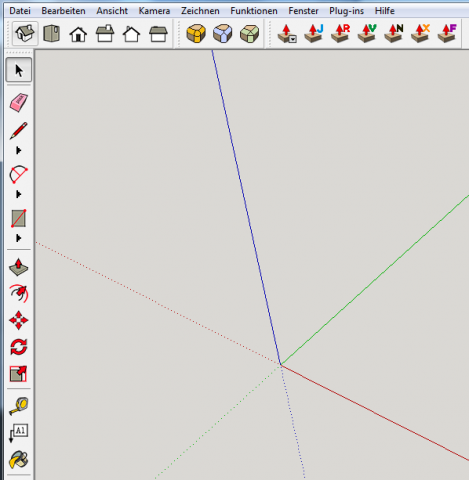Image resolution: width=469 pixels, height=480 pixels.
Task: Select the Rectangle shape tool
Action: [19, 218]
